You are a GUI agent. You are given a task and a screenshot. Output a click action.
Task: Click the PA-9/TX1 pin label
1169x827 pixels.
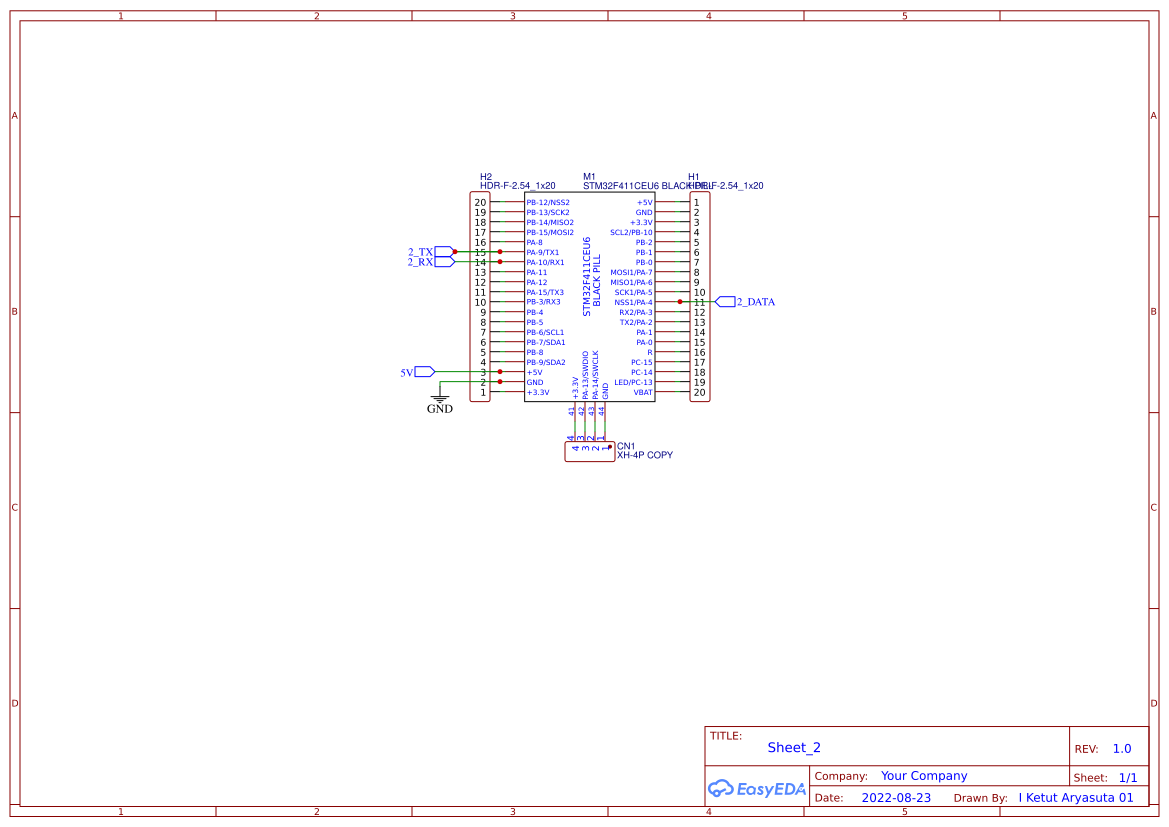544,252
